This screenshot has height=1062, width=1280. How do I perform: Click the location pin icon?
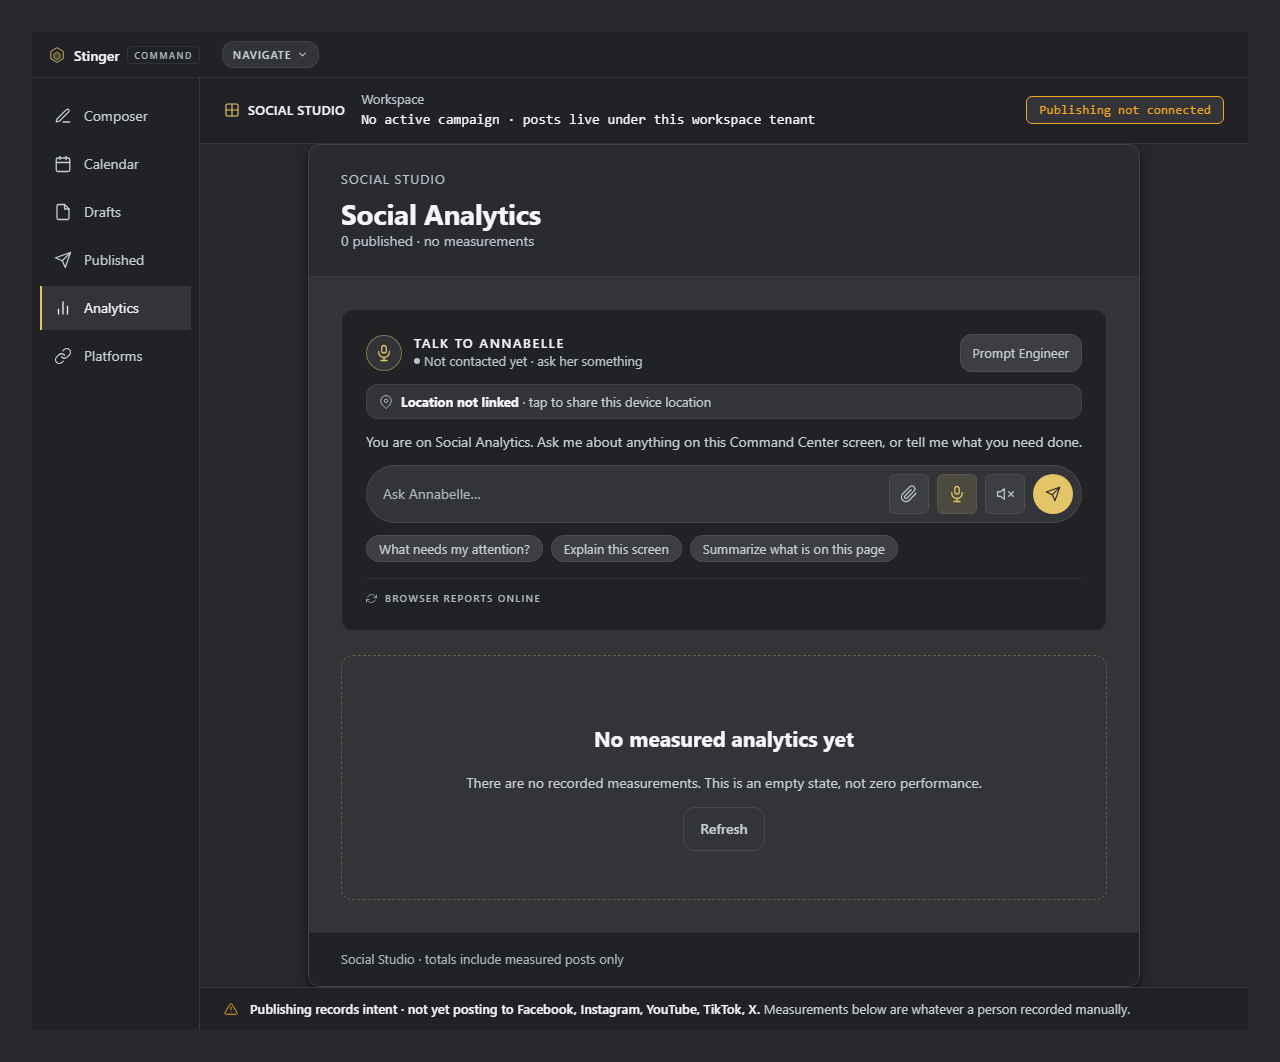(x=386, y=402)
